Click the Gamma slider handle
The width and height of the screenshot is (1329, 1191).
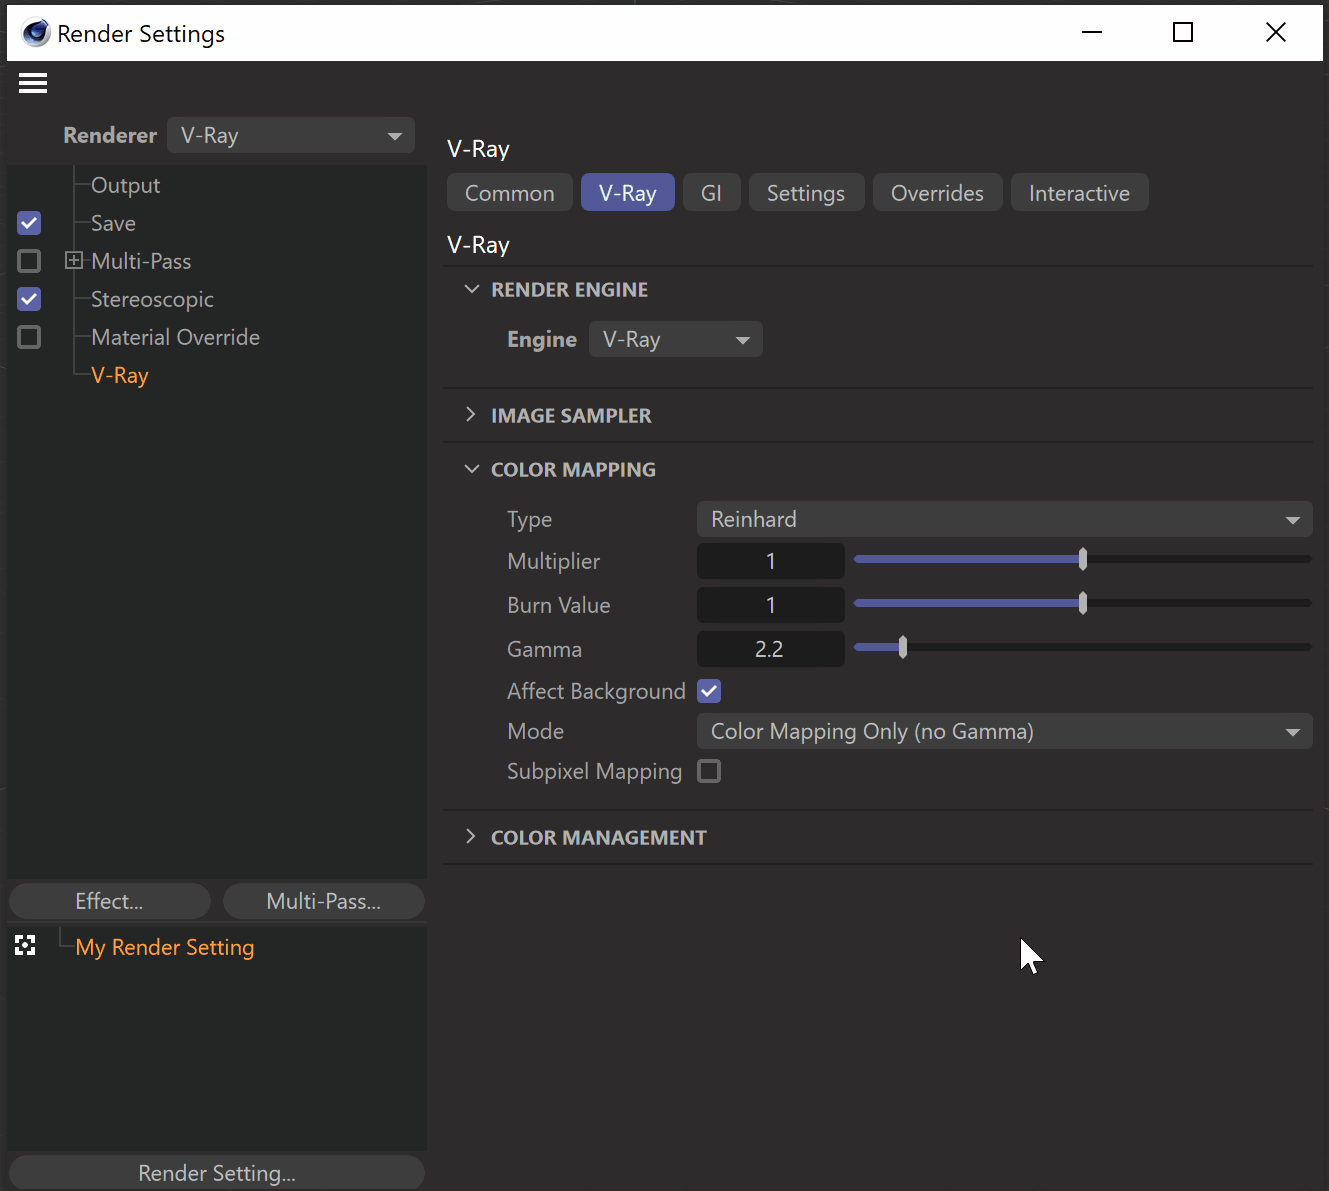point(903,647)
